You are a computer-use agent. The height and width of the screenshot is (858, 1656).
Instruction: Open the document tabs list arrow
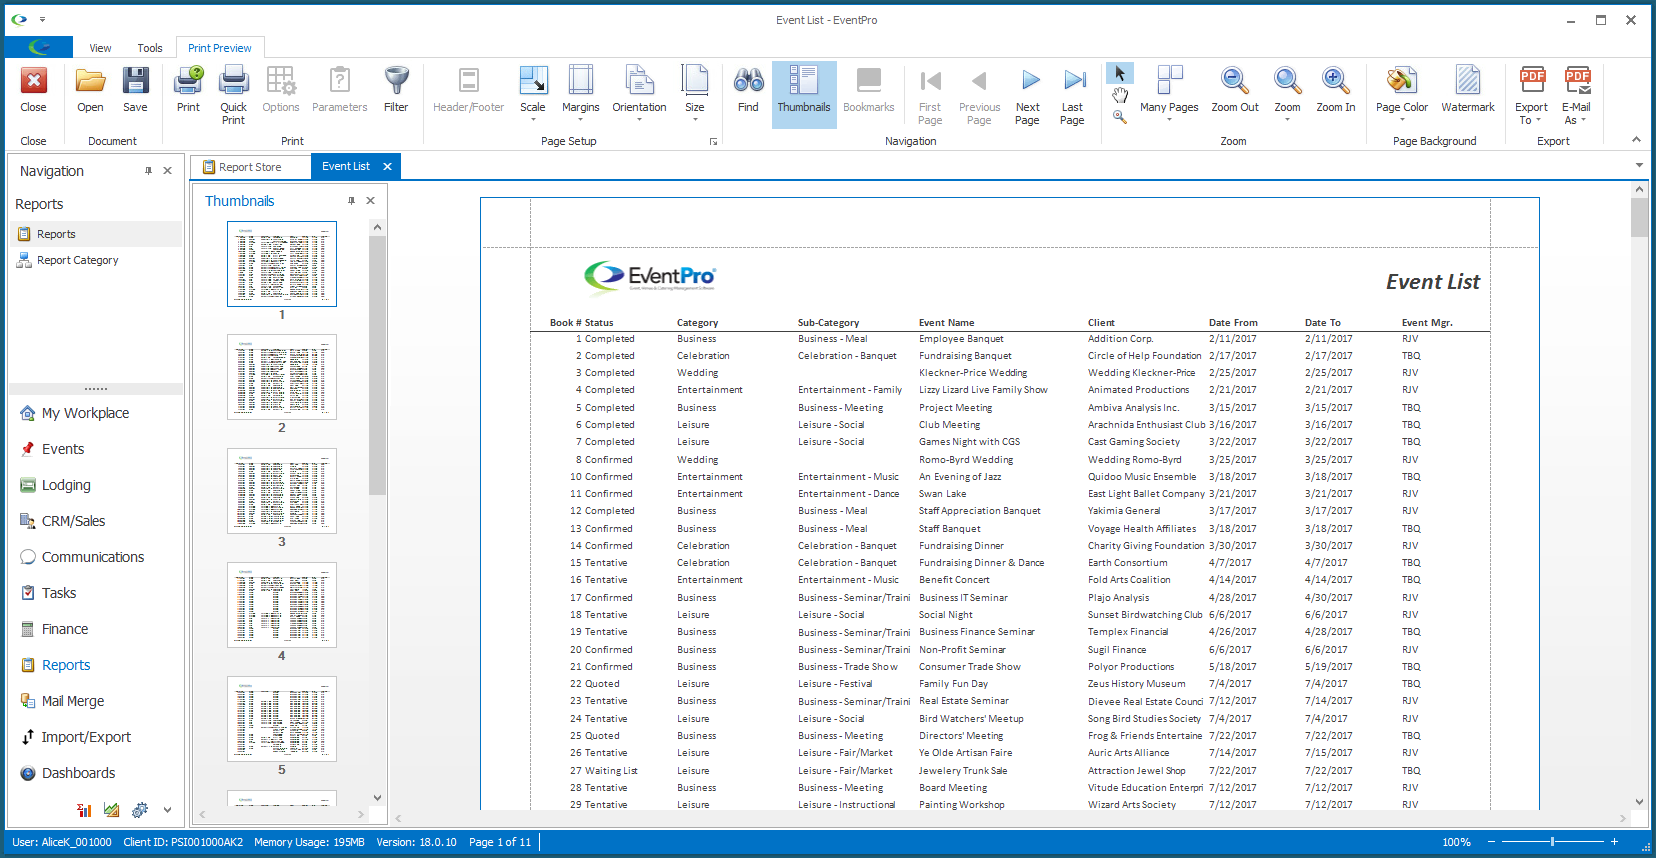(x=1639, y=166)
